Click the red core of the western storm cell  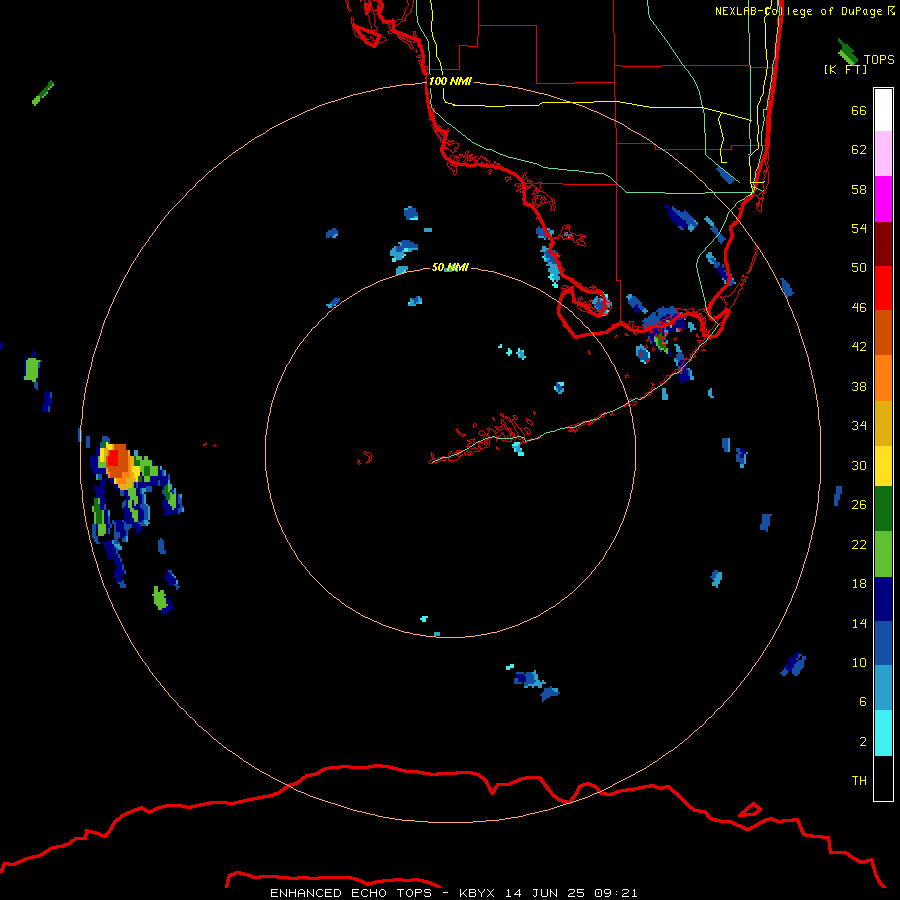pyautogui.click(x=113, y=459)
